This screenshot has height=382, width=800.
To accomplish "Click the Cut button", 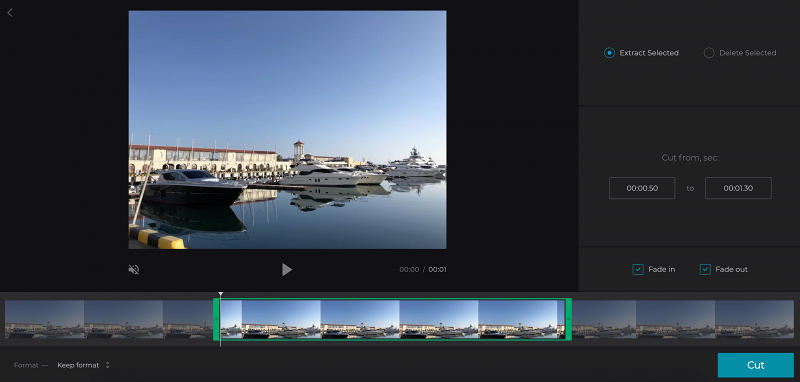I will point(755,365).
